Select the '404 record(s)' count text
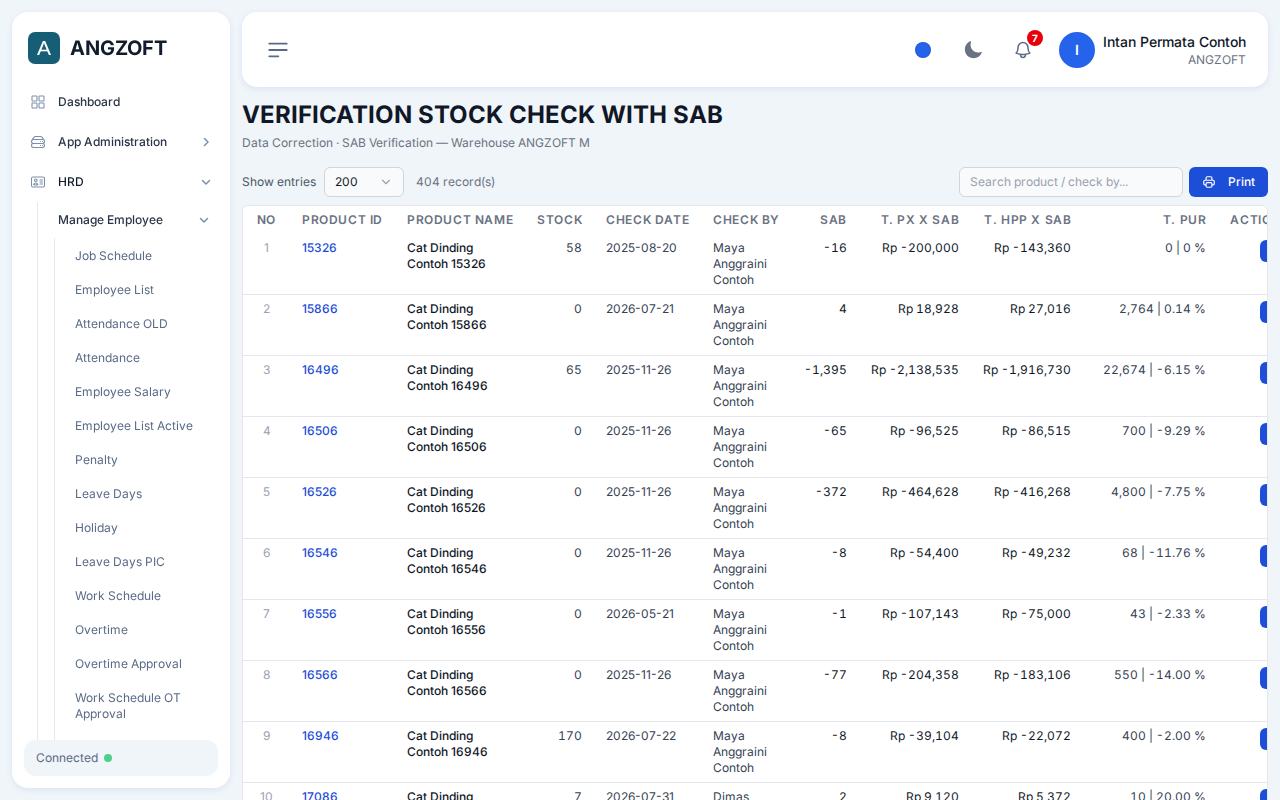The height and width of the screenshot is (800, 1280). [455, 182]
